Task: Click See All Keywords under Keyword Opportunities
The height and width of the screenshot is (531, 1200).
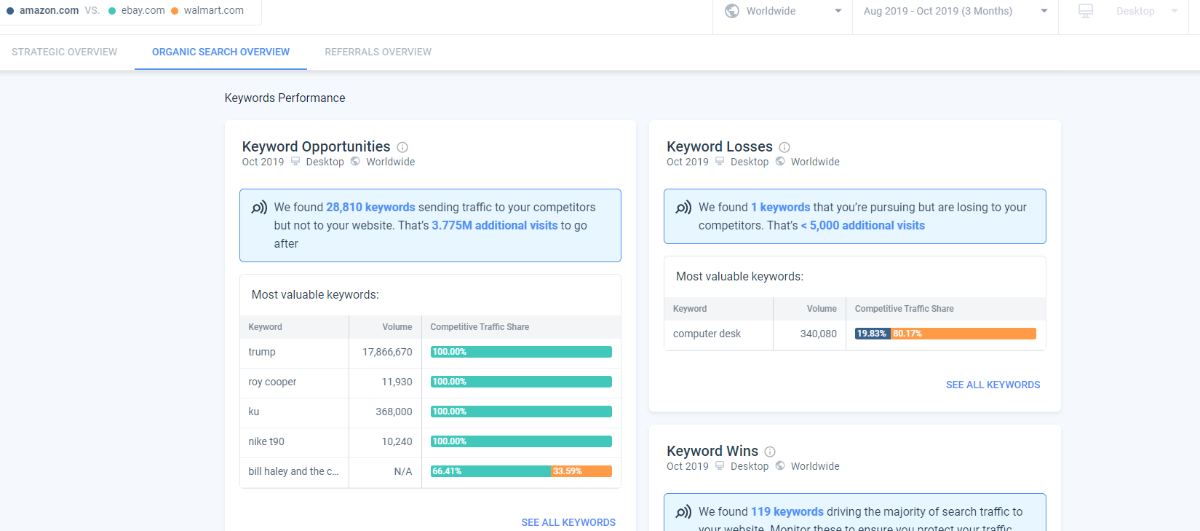Action: pyautogui.click(x=568, y=523)
